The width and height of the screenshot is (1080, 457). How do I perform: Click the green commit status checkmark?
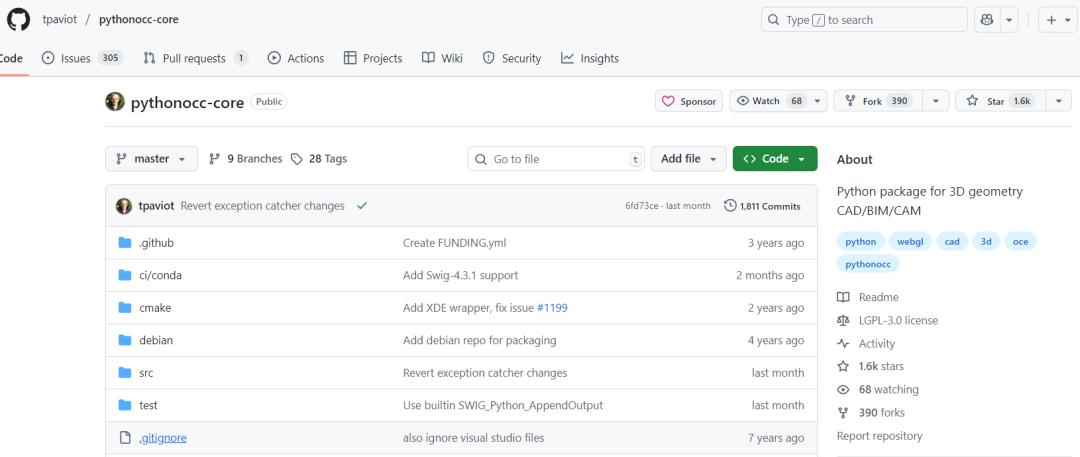(362, 205)
